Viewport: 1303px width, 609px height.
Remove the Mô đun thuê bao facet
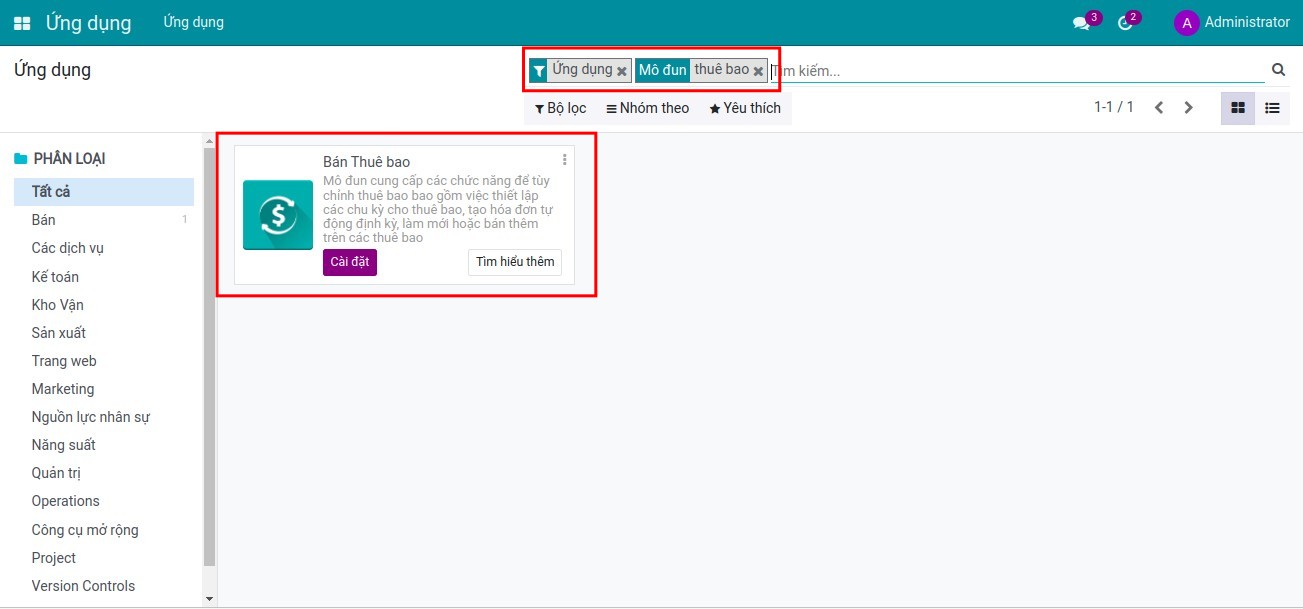(758, 71)
